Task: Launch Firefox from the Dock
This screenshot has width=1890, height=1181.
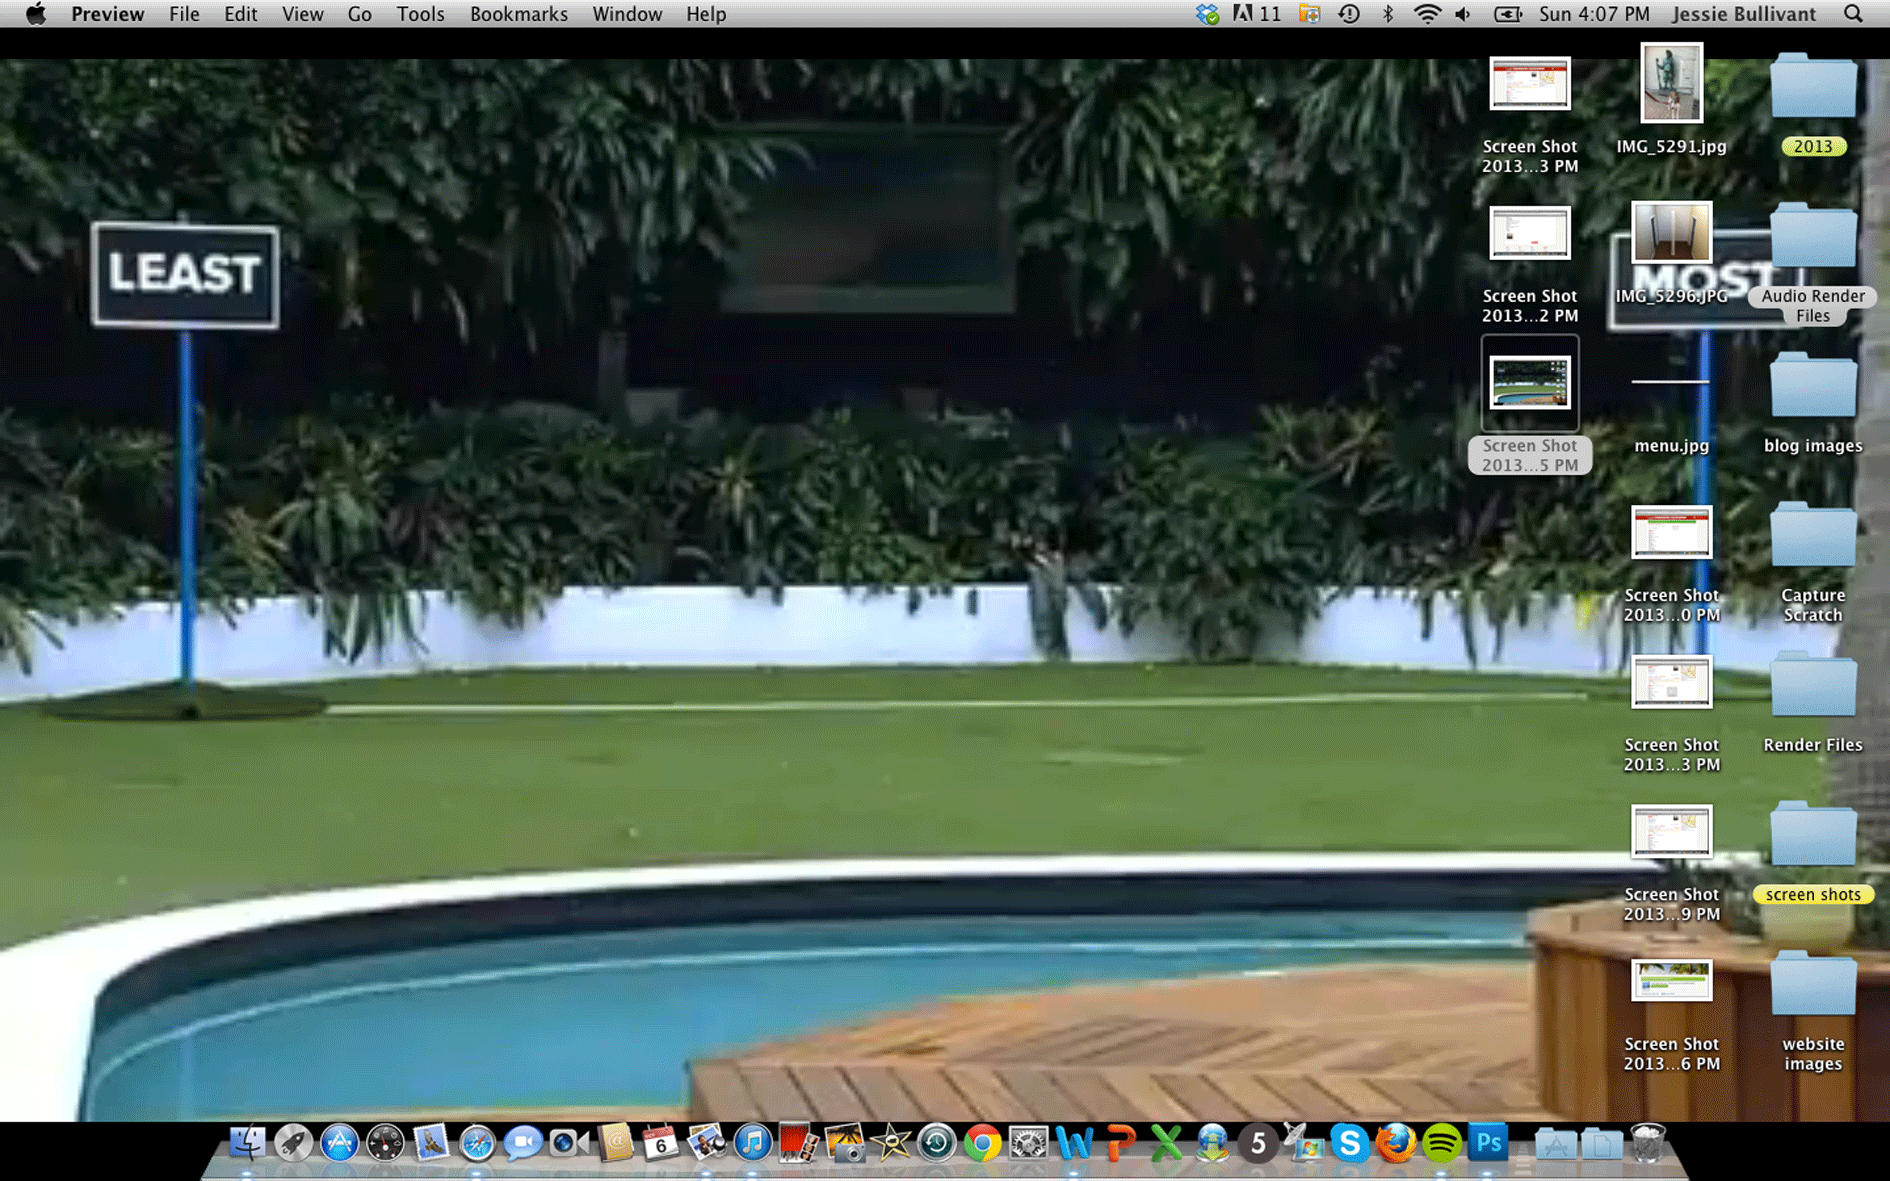Action: [1396, 1143]
